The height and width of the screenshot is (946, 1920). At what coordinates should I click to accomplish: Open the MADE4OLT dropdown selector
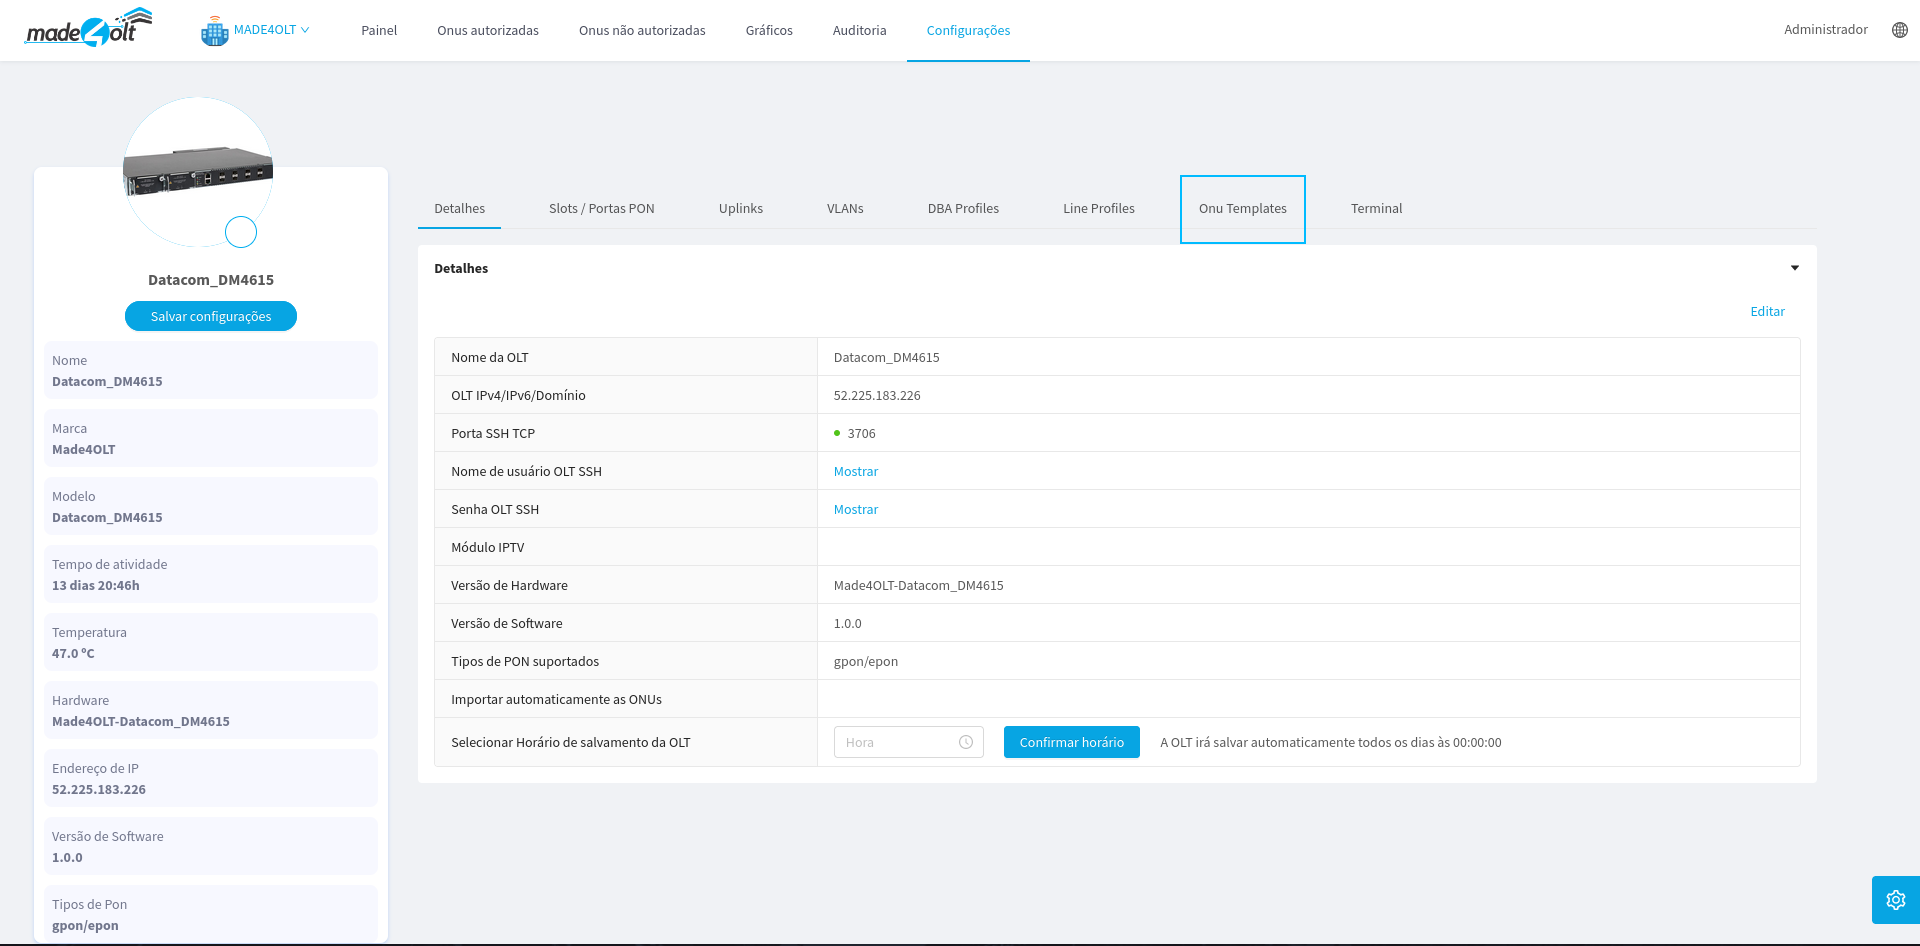271,30
